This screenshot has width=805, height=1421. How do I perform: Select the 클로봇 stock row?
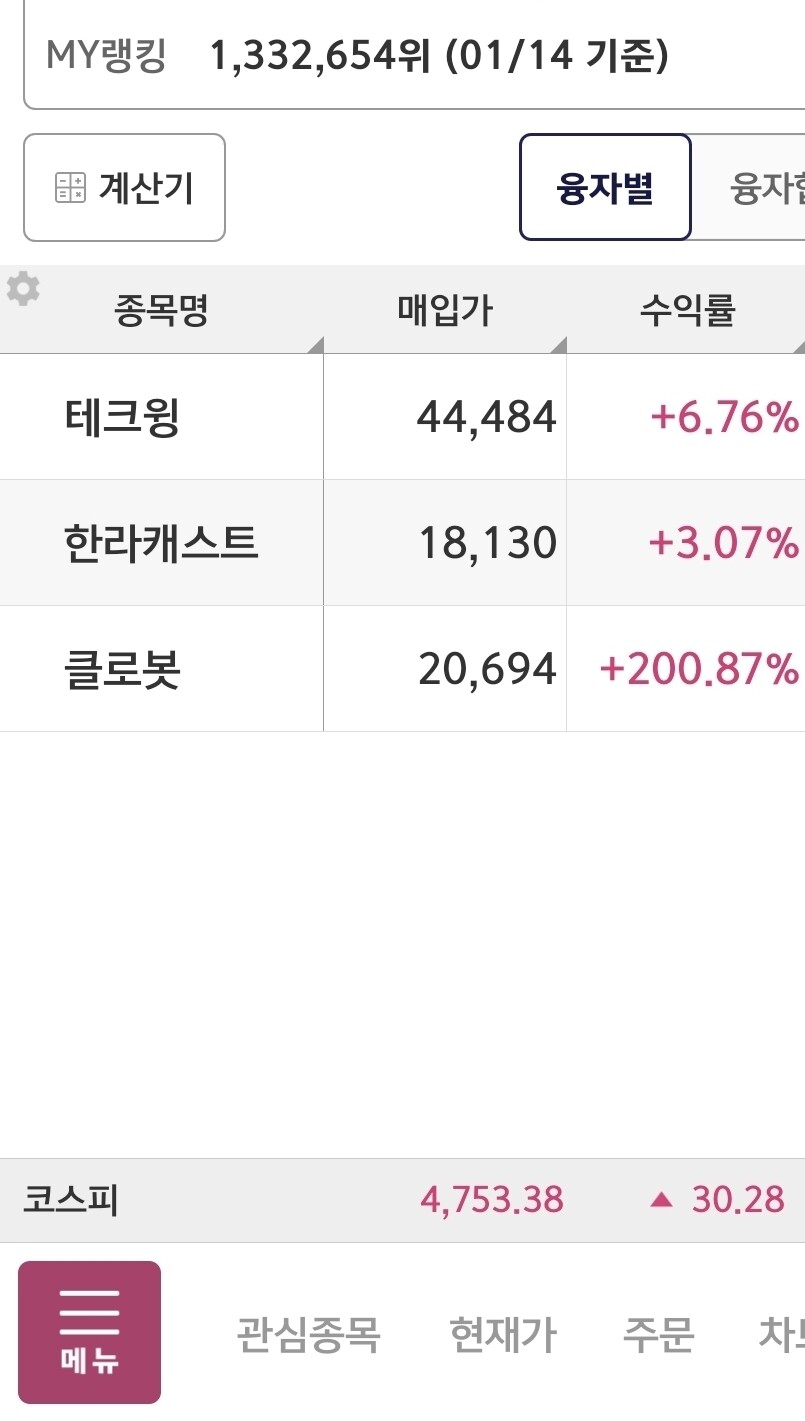[x=122, y=669]
